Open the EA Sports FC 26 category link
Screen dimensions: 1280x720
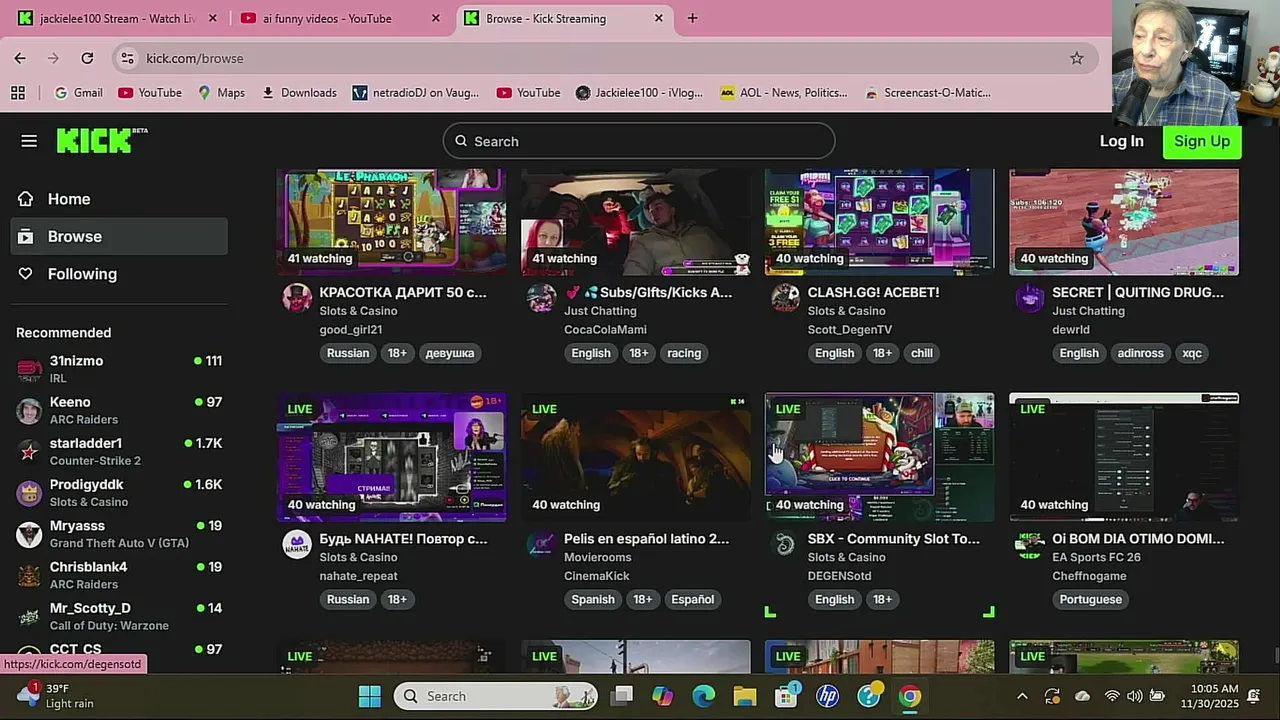1096,557
